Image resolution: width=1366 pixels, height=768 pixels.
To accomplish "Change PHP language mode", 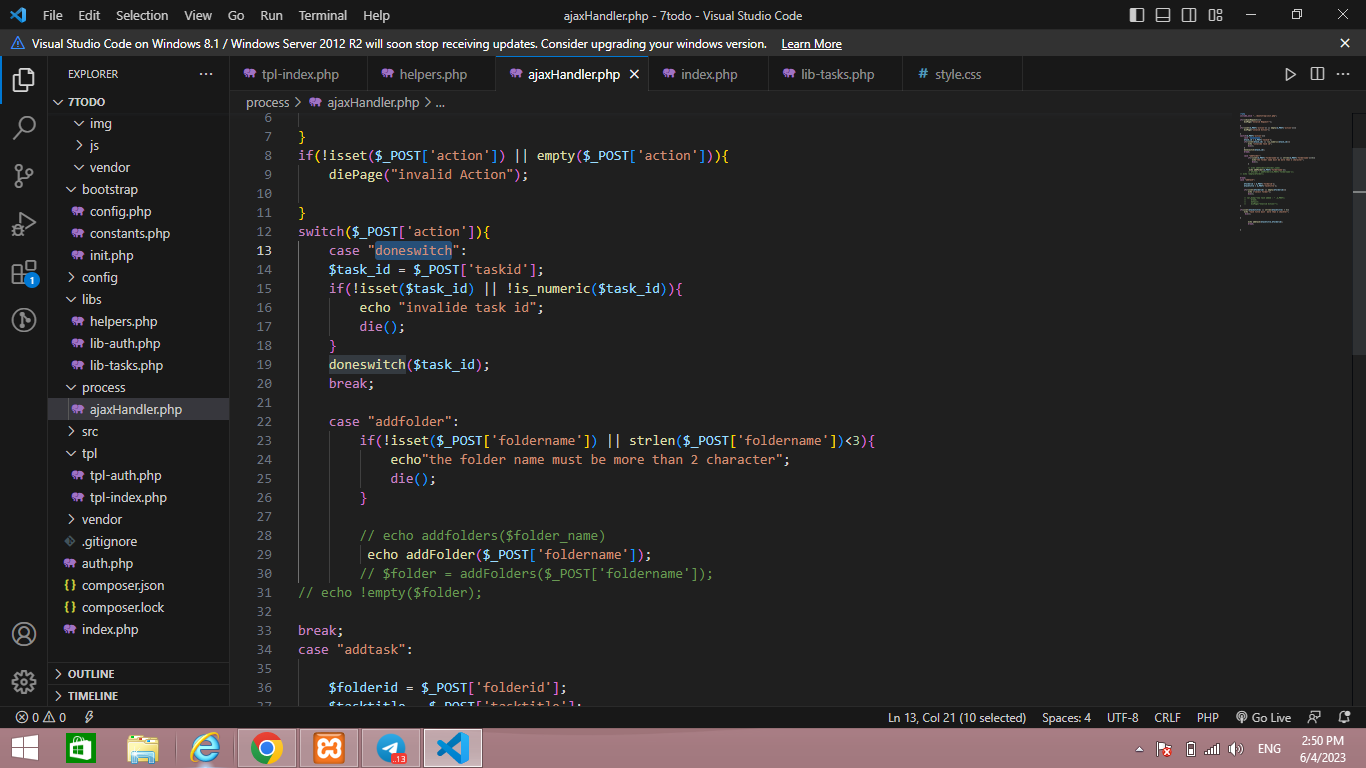I will point(1208,718).
